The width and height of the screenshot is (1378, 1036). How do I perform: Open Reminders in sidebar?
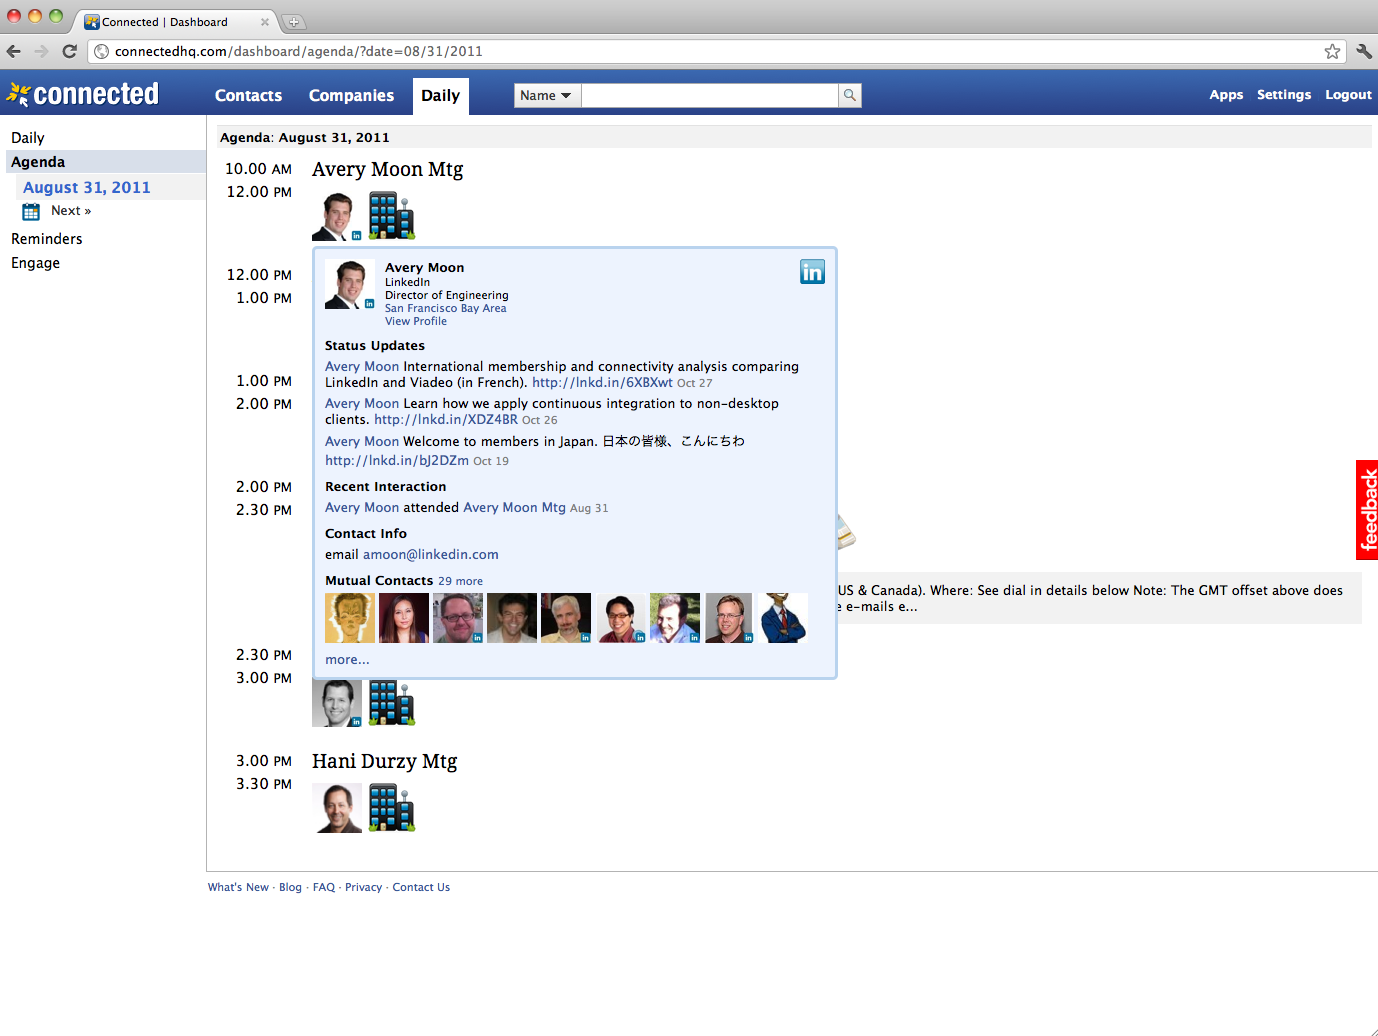click(x=47, y=239)
